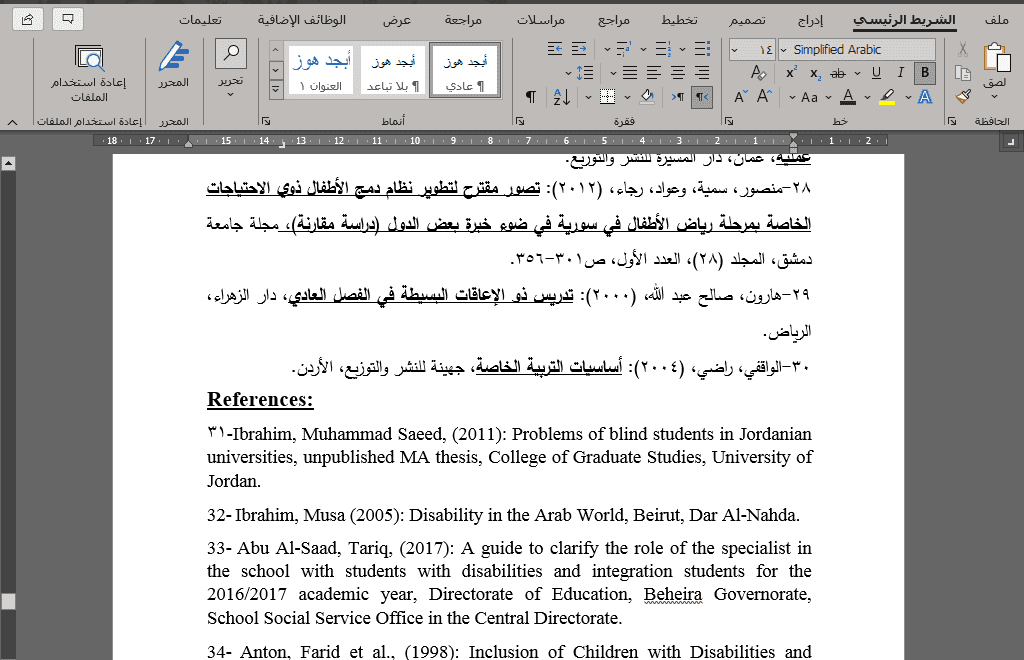Viewport: 1024px width, 660px height.
Task: Apply bullet list formatting
Action: (702, 49)
